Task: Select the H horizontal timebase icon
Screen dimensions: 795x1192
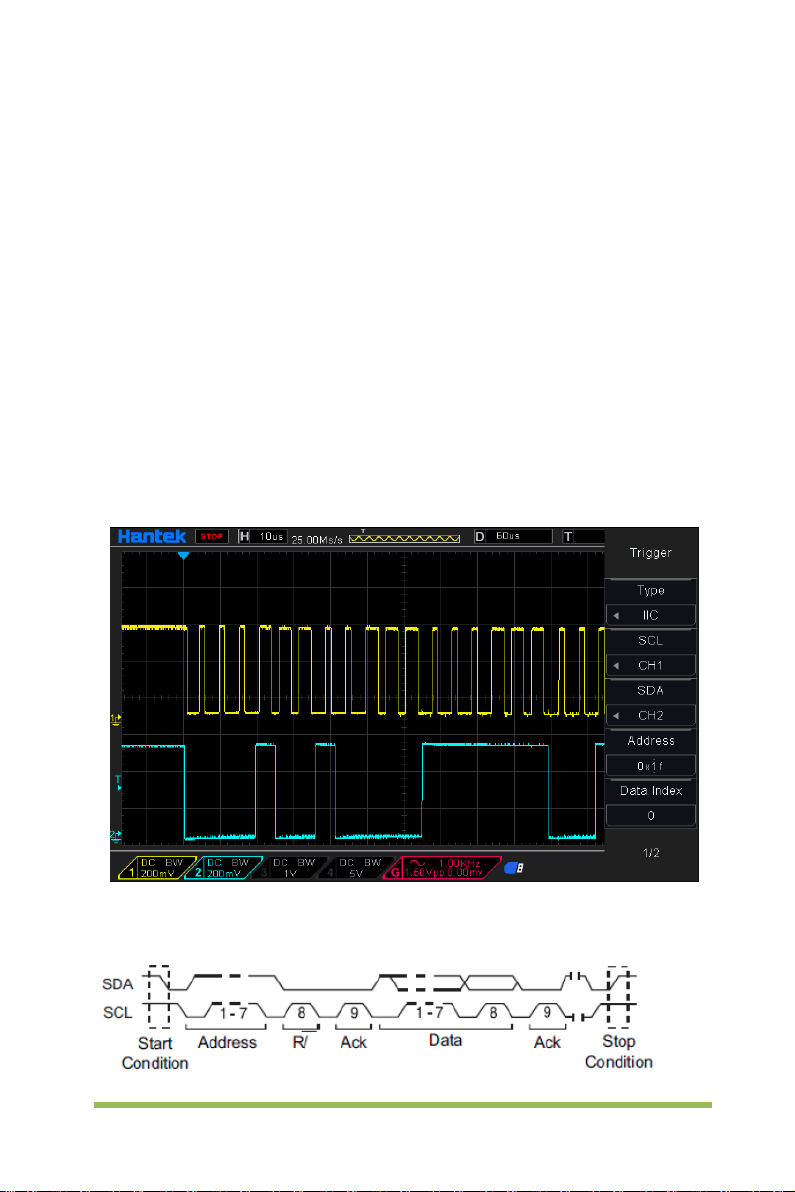Action: (x=244, y=537)
